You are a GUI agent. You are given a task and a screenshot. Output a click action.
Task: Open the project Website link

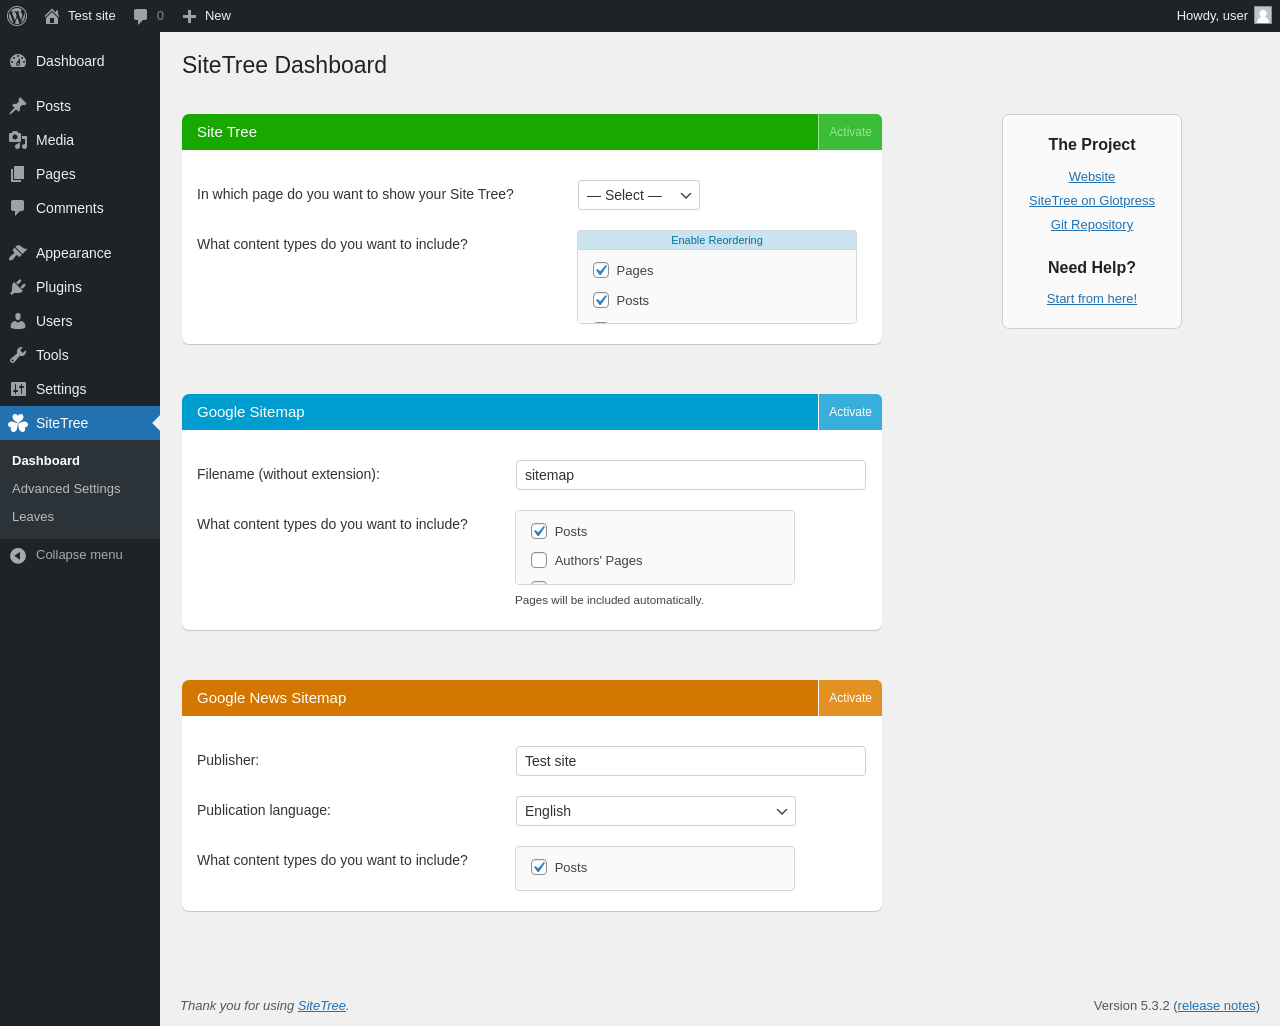[1092, 177]
